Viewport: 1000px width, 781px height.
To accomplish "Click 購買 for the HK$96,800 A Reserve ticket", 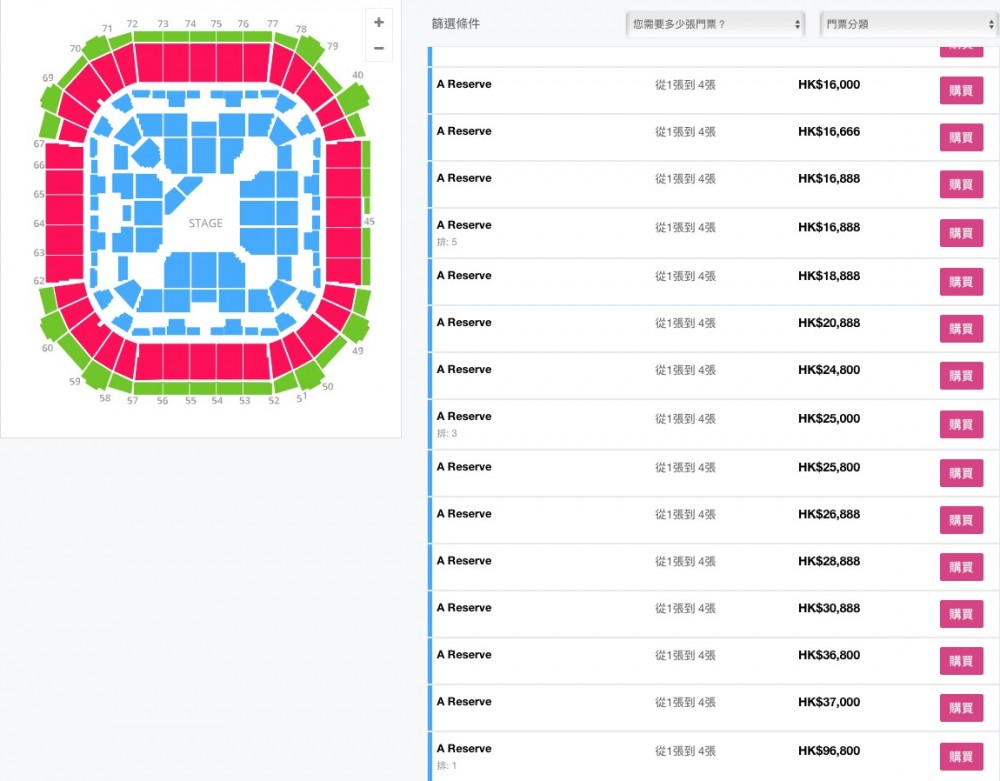I will tap(960, 754).
